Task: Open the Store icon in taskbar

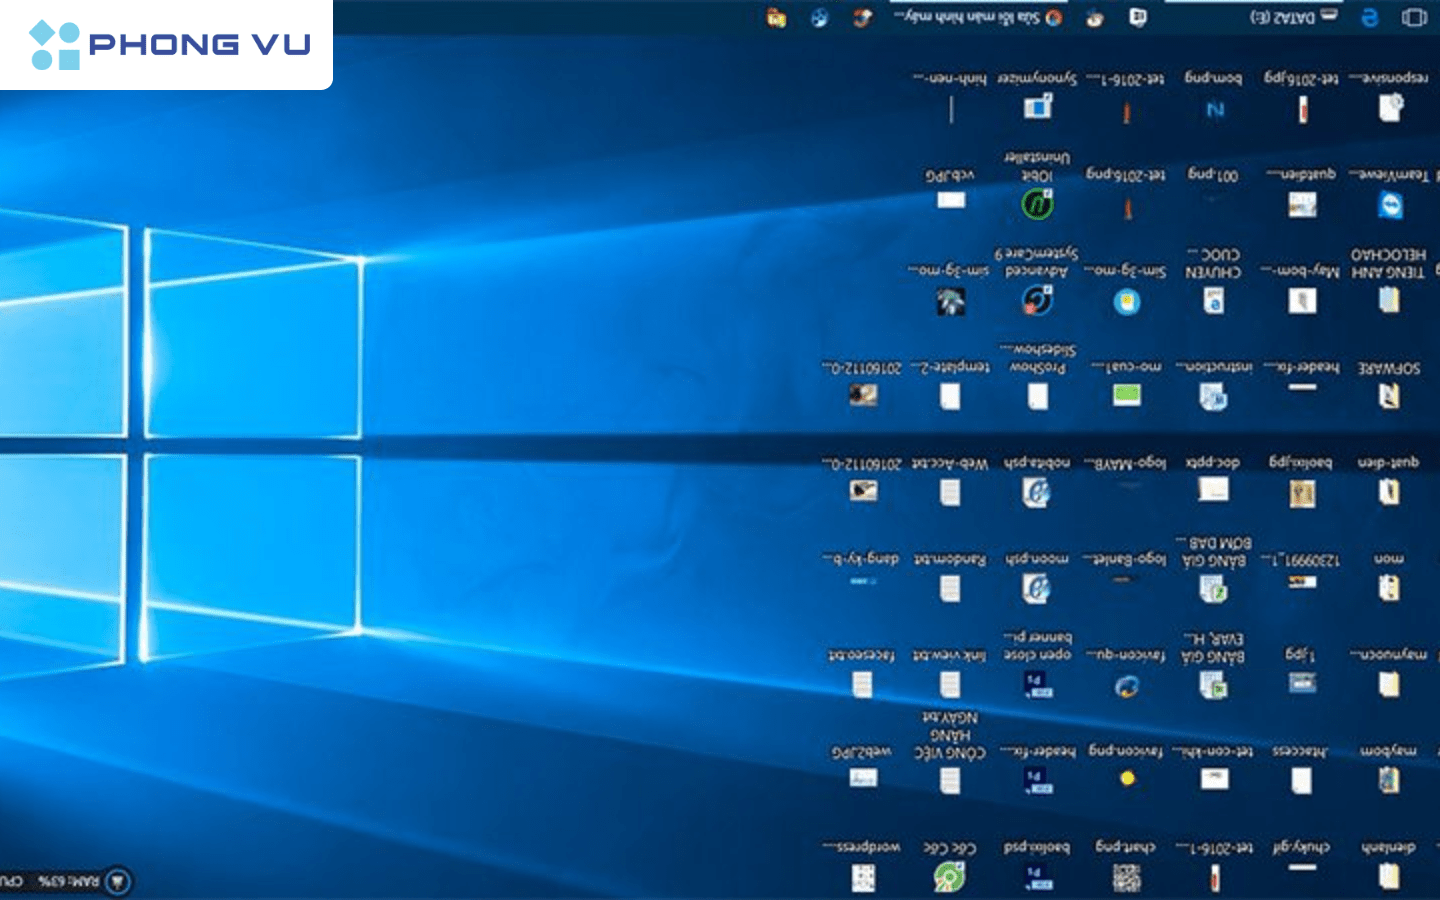Action: (x=1137, y=17)
